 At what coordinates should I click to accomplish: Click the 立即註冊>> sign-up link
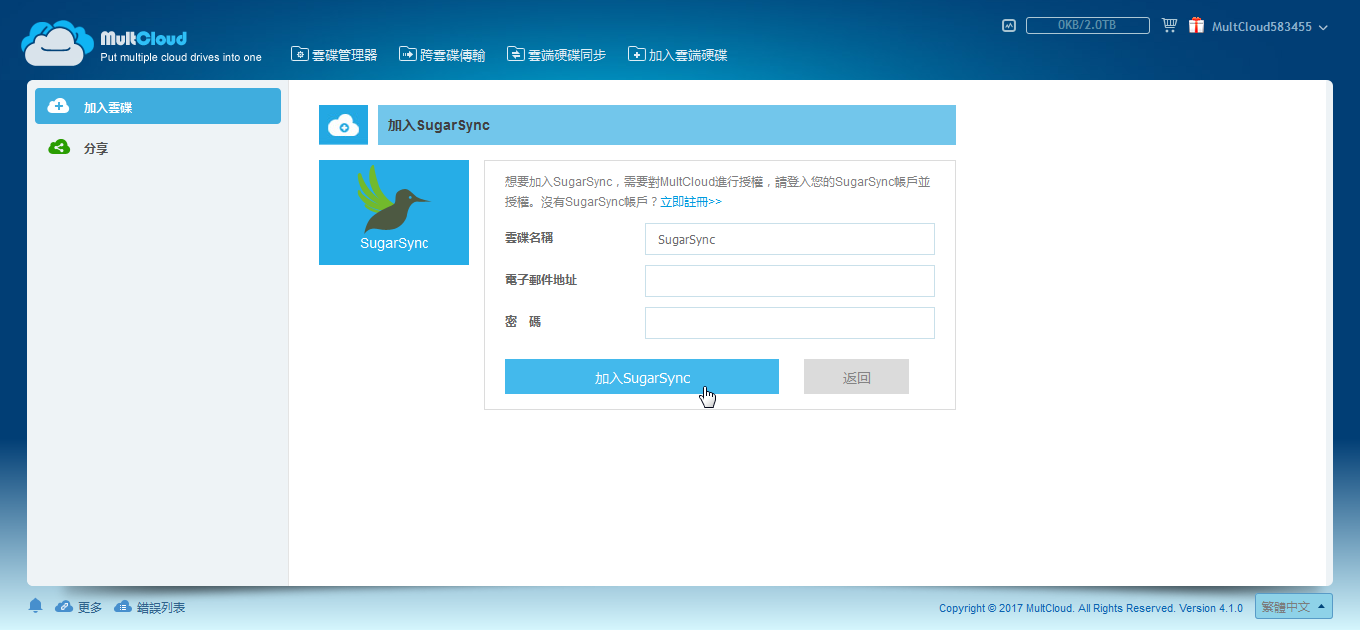pyautogui.click(x=691, y=202)
